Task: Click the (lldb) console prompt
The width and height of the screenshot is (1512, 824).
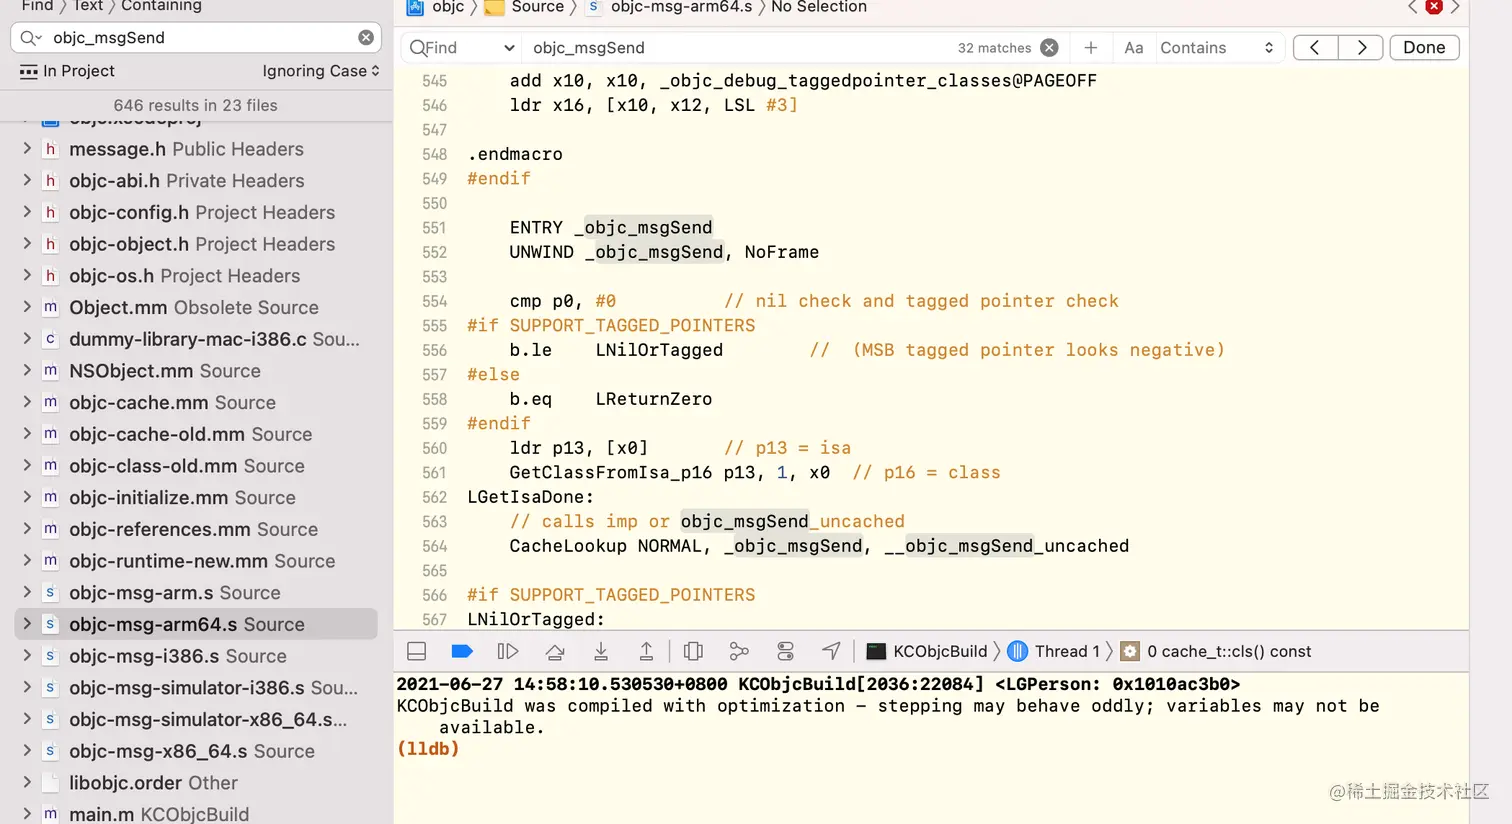Action: (x=428, y=749)
